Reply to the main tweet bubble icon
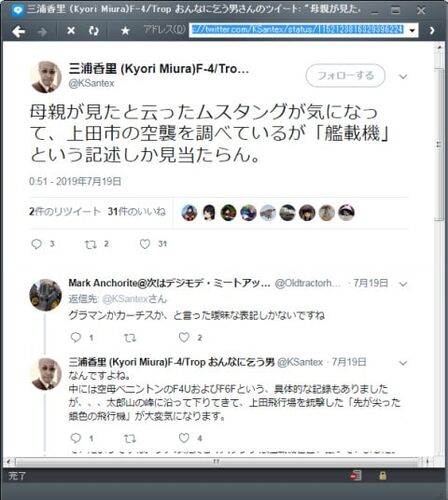This screenshot has width=448, height=500. (36, 244)
